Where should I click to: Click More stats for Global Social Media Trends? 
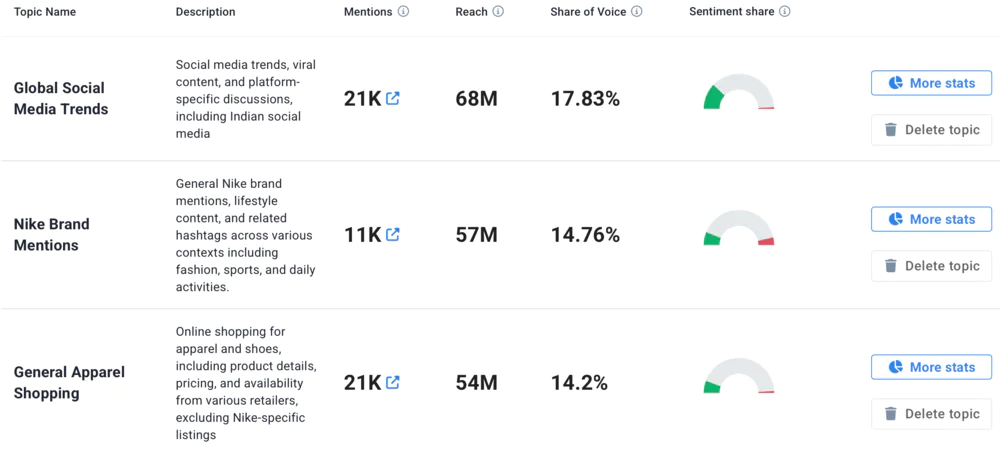[931, 83]
